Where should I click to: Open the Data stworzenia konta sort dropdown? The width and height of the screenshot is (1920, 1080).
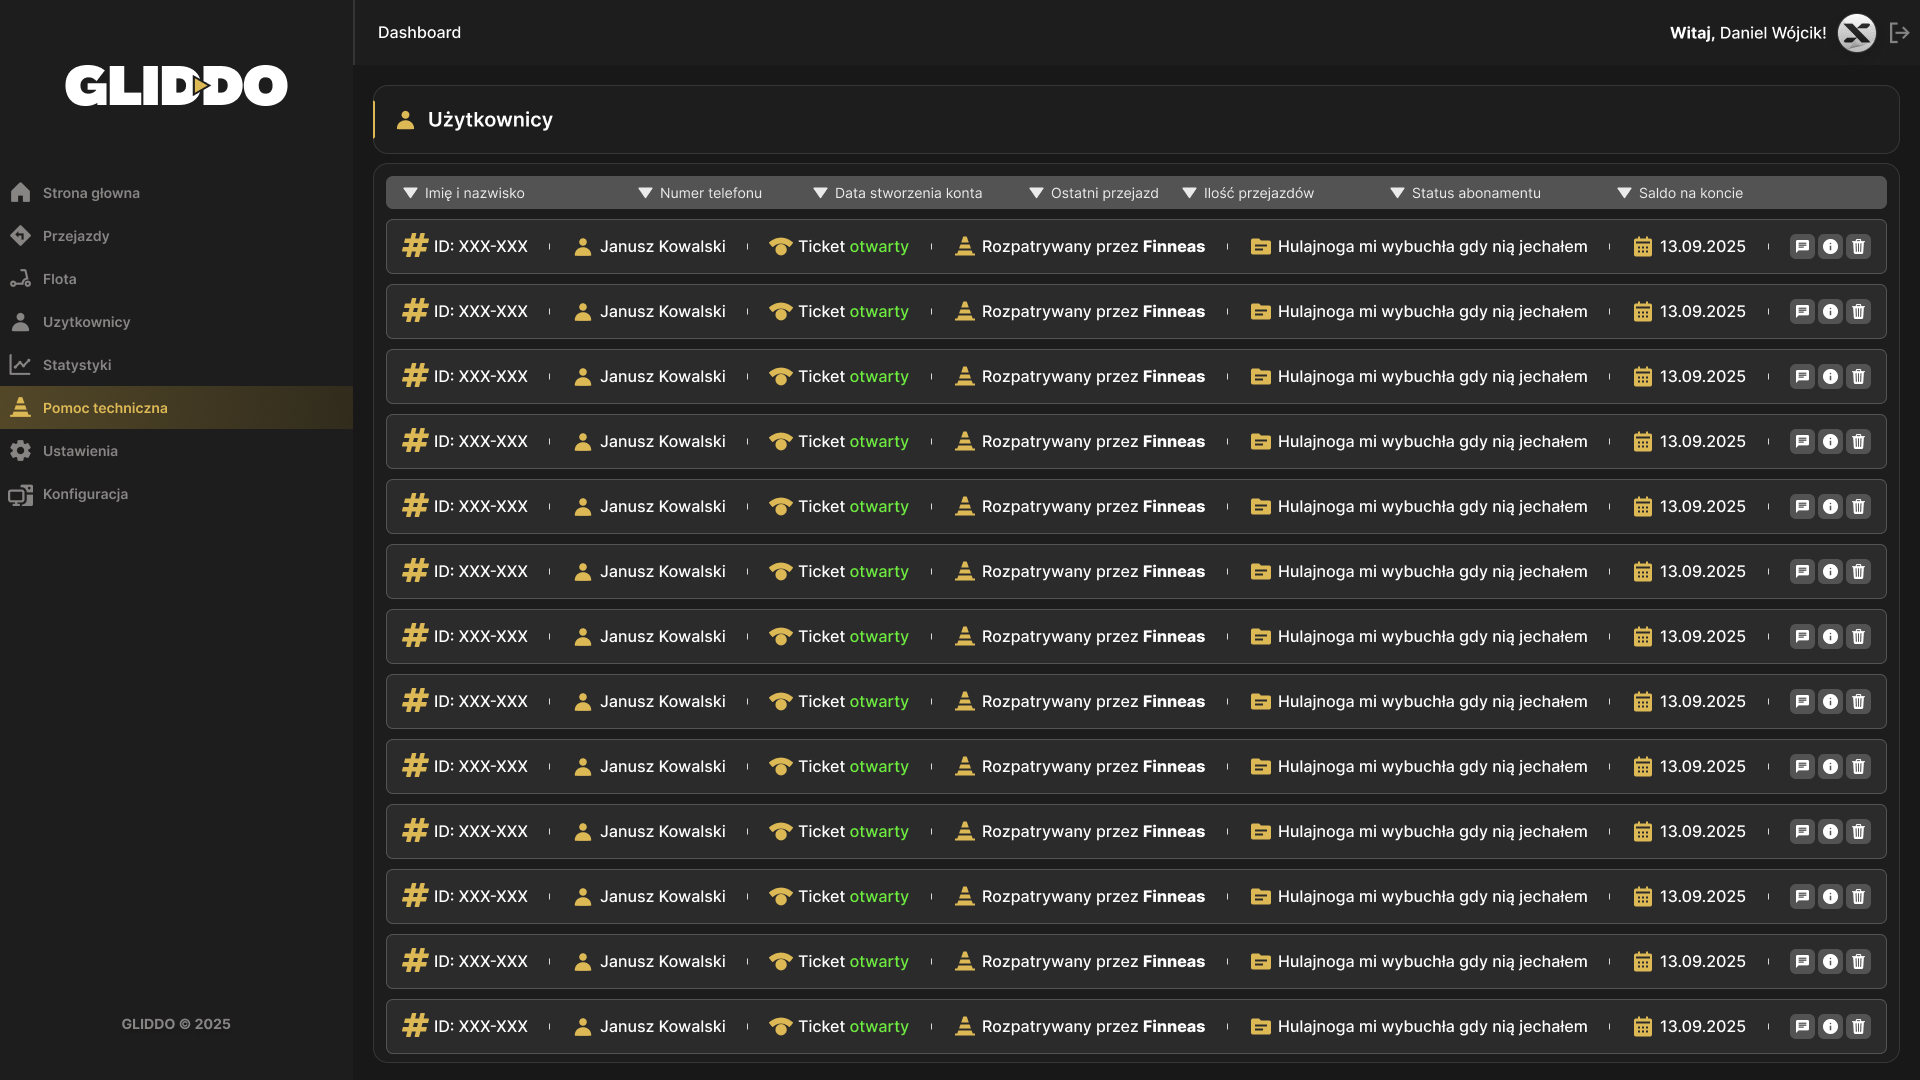[820, 193]
